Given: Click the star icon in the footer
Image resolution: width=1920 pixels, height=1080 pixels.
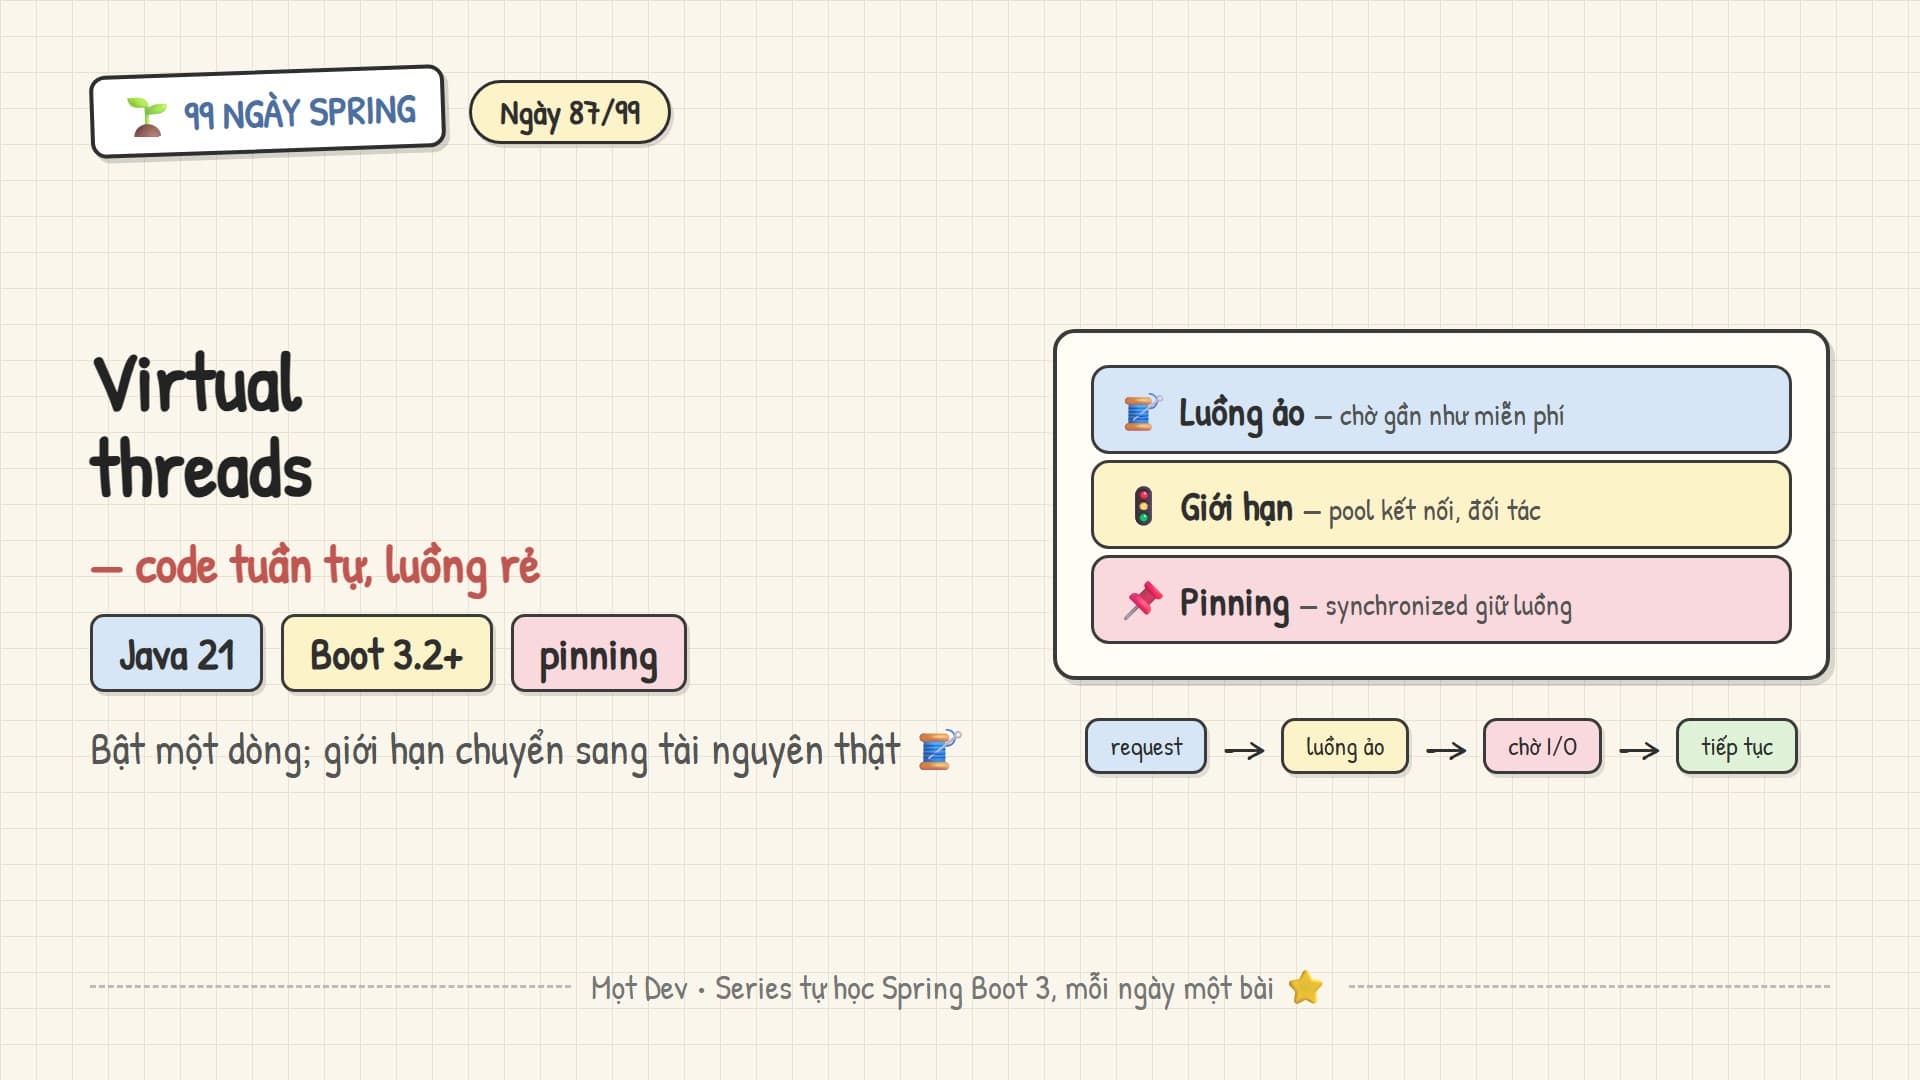Looking at the screenshot, I should pyautogui.click(x=1305, y=988).
